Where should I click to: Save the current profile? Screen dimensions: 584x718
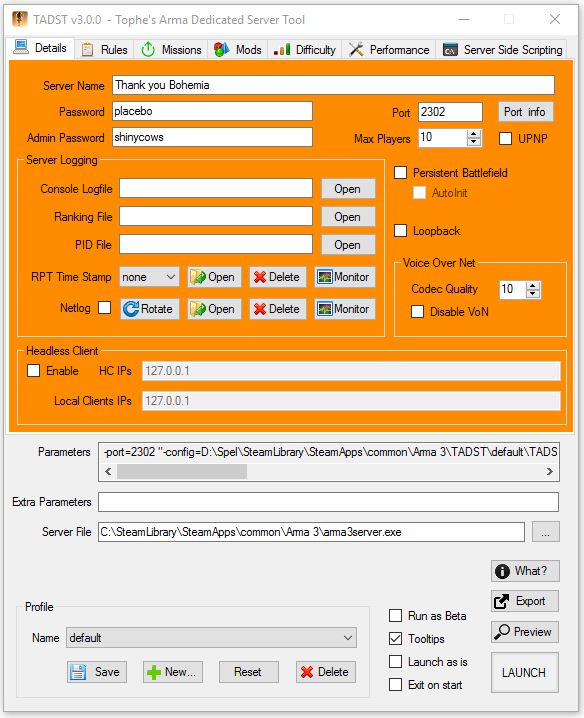pos(97,672)
